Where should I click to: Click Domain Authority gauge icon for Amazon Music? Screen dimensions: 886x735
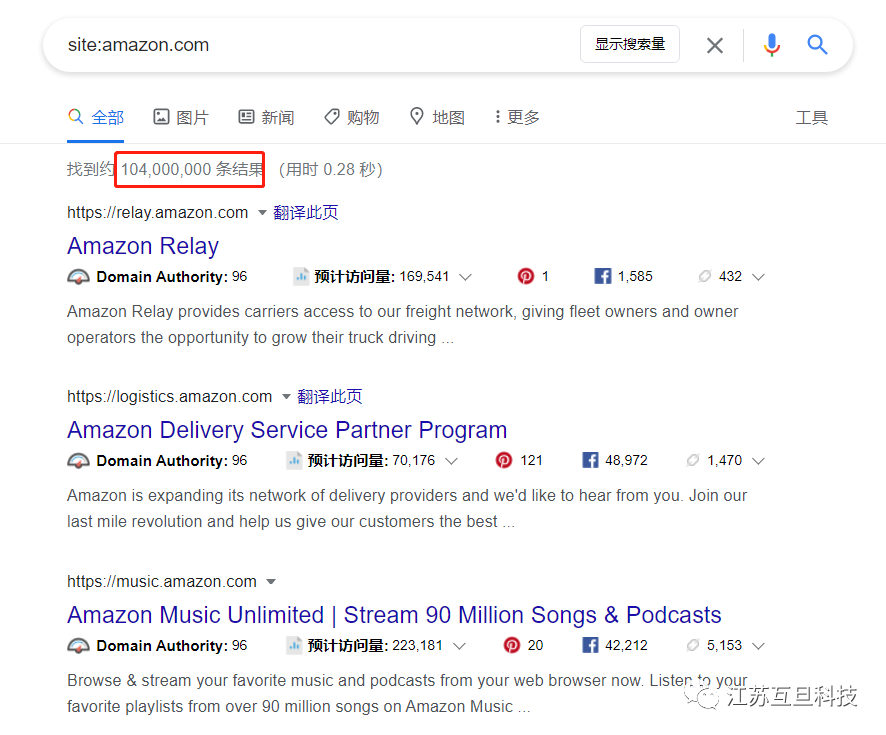click(x=78, y=646)
